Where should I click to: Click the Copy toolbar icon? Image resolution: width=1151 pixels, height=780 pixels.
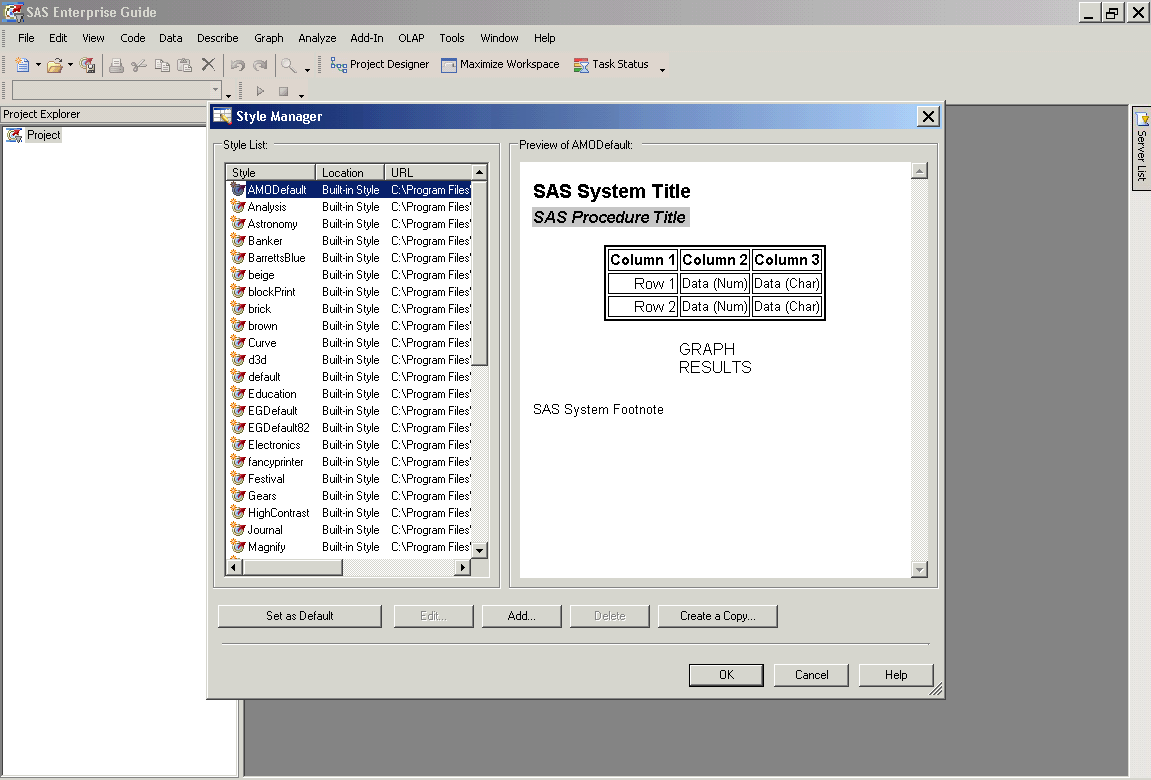tap(162, 65)
